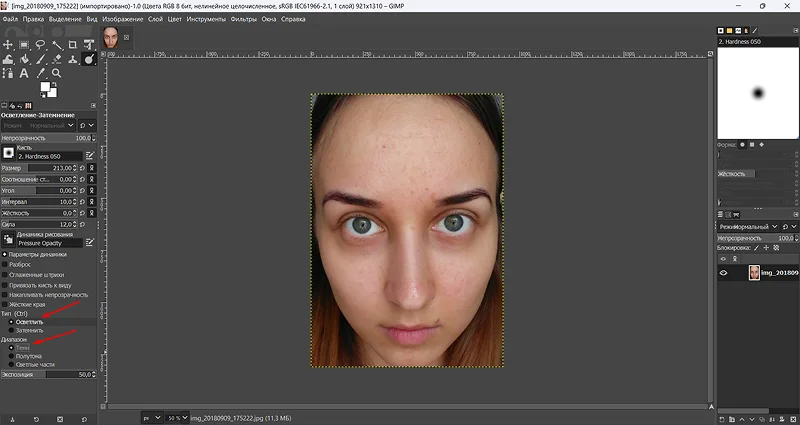
Task: Select the Paths tool
Action: click(x=8, y=73)
